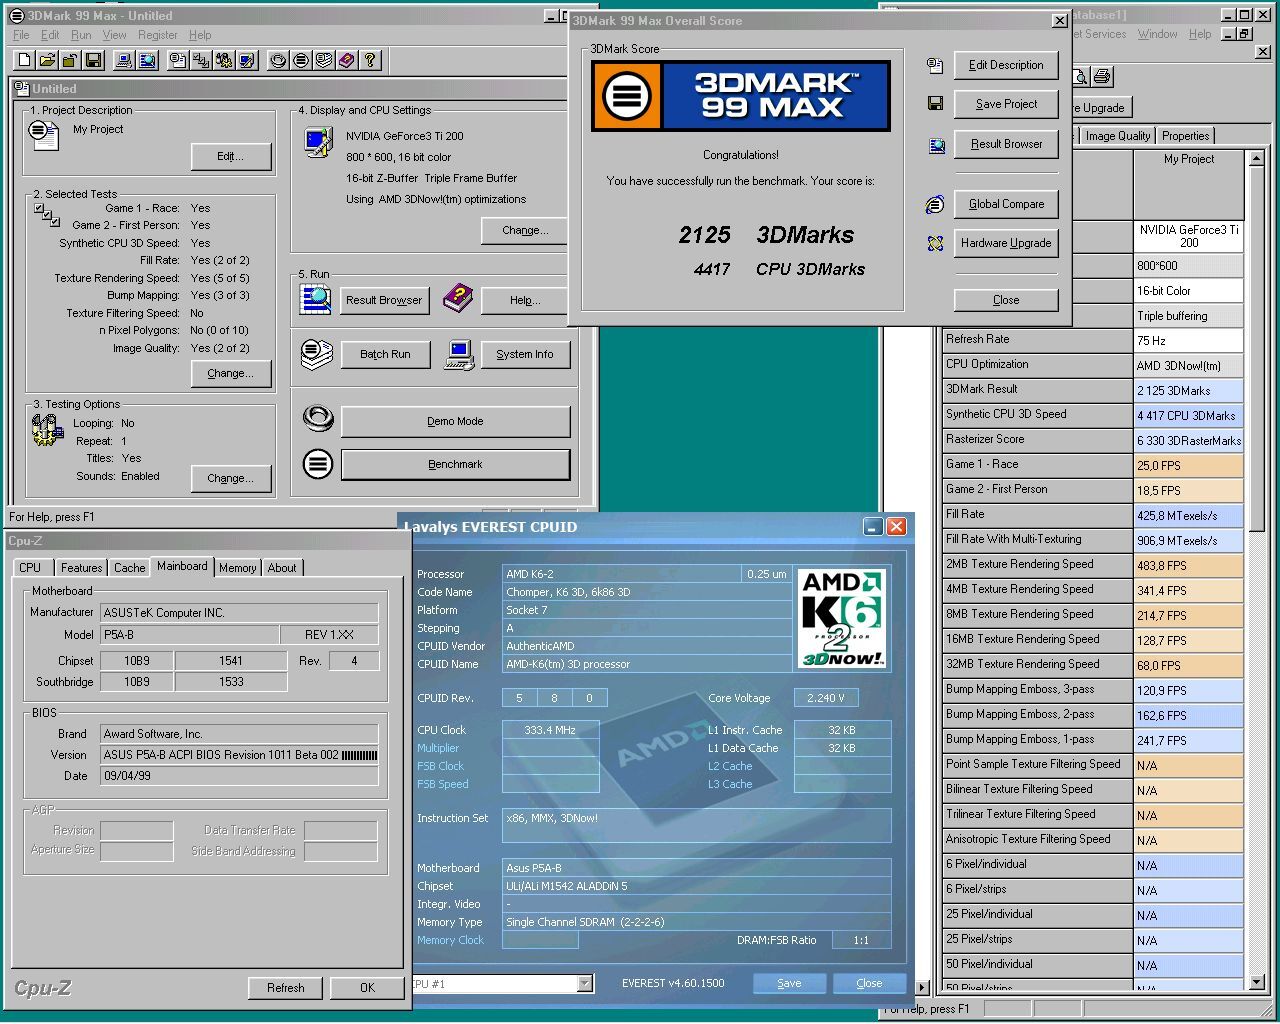Viewport: 1280px width, 1024px height.
Task: Click the Demo Mode disc icon
Action: coord(317,419)
